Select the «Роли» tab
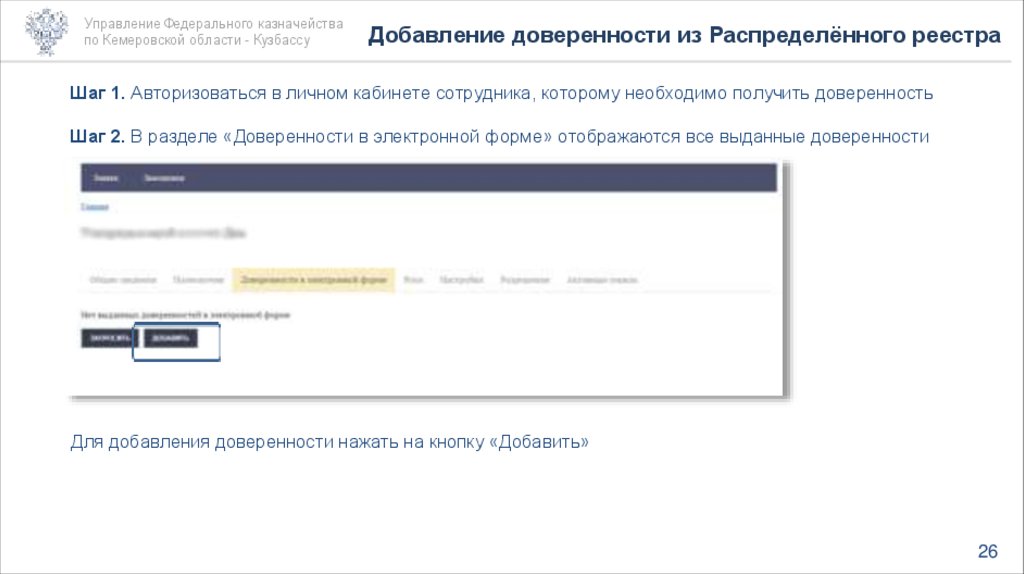This screenshot has height=574, width=1024. pyautogui.click(x=413, y=279)
